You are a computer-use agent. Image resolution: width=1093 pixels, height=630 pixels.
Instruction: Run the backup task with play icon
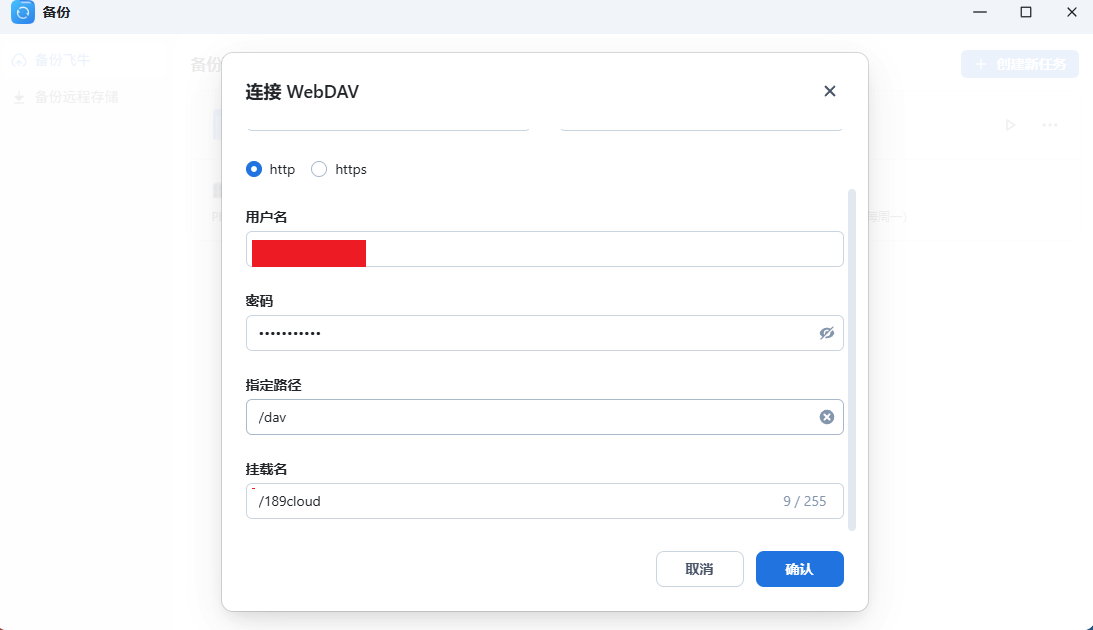1010,125
